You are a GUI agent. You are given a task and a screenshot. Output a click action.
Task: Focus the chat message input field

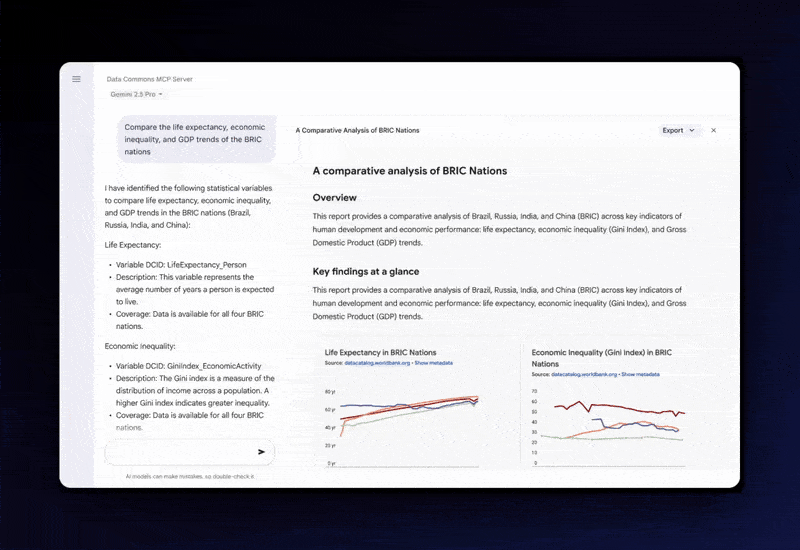click(178, 452)
